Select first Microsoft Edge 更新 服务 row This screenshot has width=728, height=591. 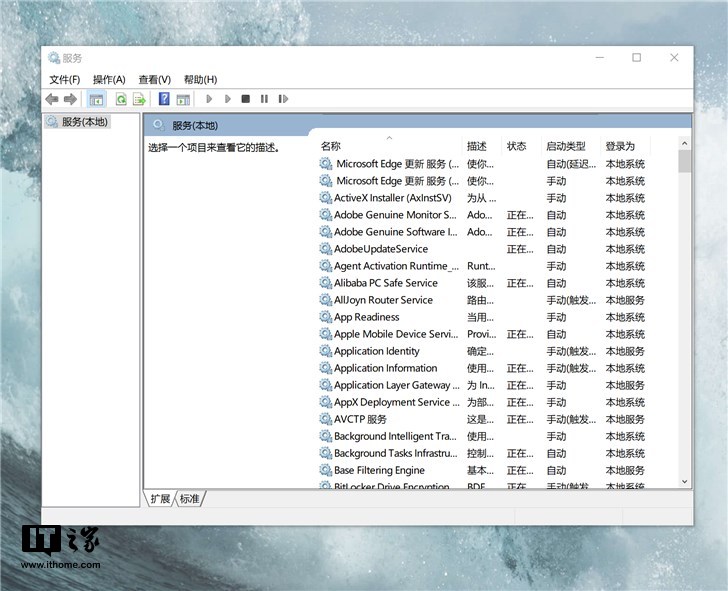coord(483,164)
